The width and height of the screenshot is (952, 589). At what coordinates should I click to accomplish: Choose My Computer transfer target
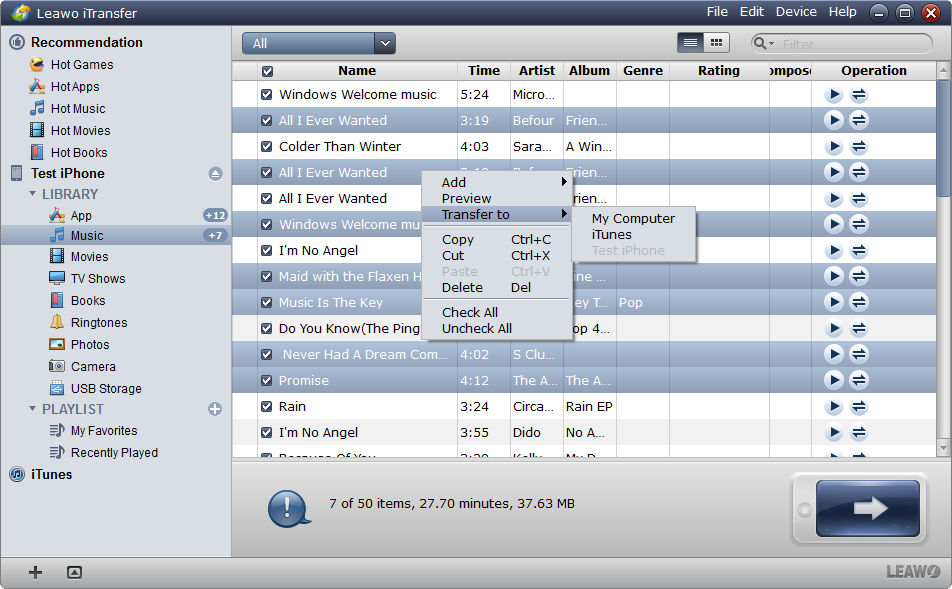633,219
